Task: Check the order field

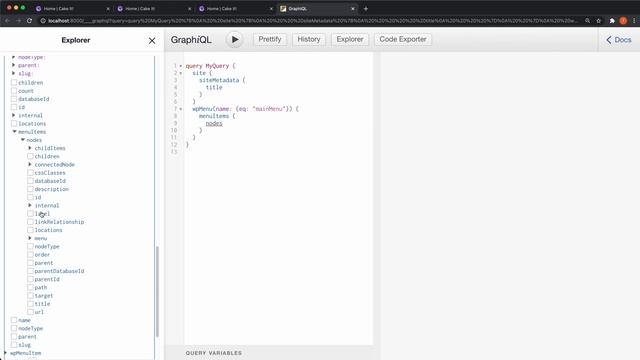Action: tap(30, 255)
